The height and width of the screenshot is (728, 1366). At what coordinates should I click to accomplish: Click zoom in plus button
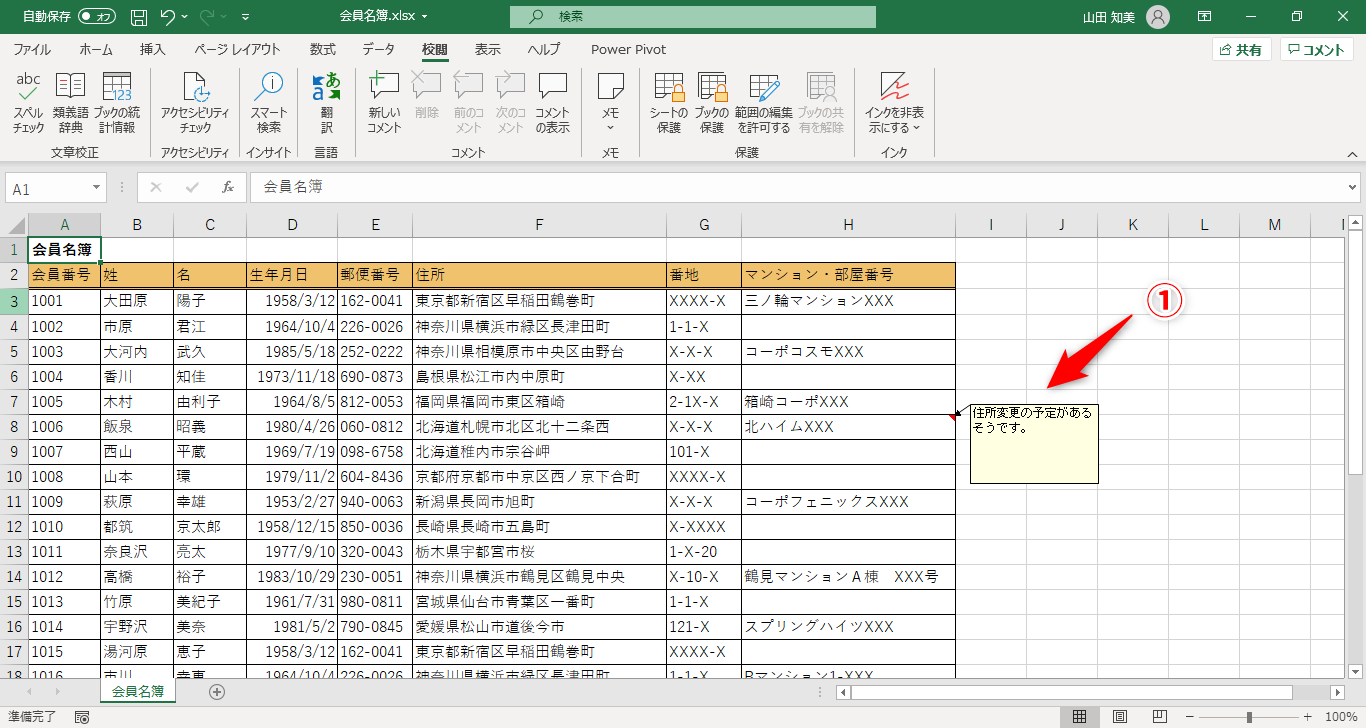1305,717
